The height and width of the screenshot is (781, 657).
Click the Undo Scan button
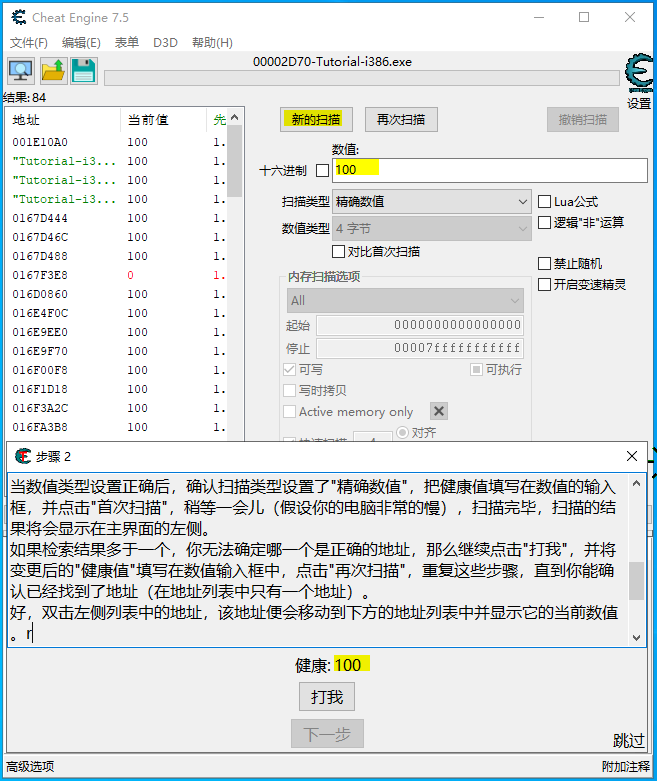tap(582, 120)
